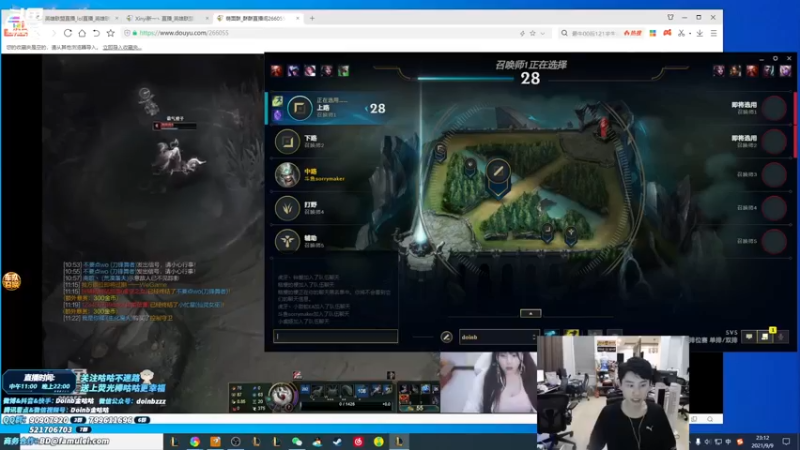This screenshot has width=800, height=450.
Task: Select summoner 5 support slot (辅助)
Action: [x=332, y=240]
